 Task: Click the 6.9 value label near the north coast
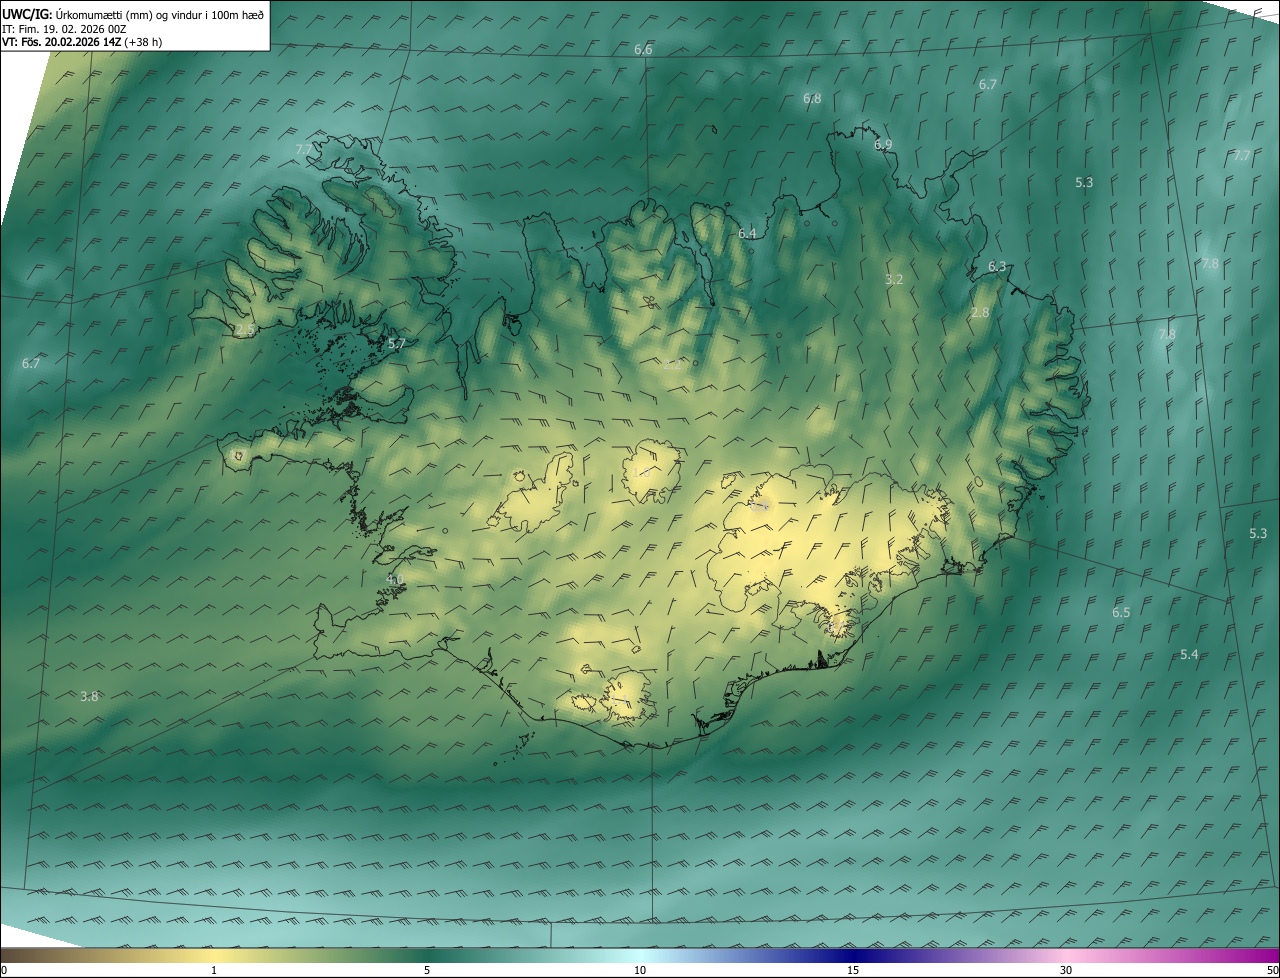click(883, 145)
